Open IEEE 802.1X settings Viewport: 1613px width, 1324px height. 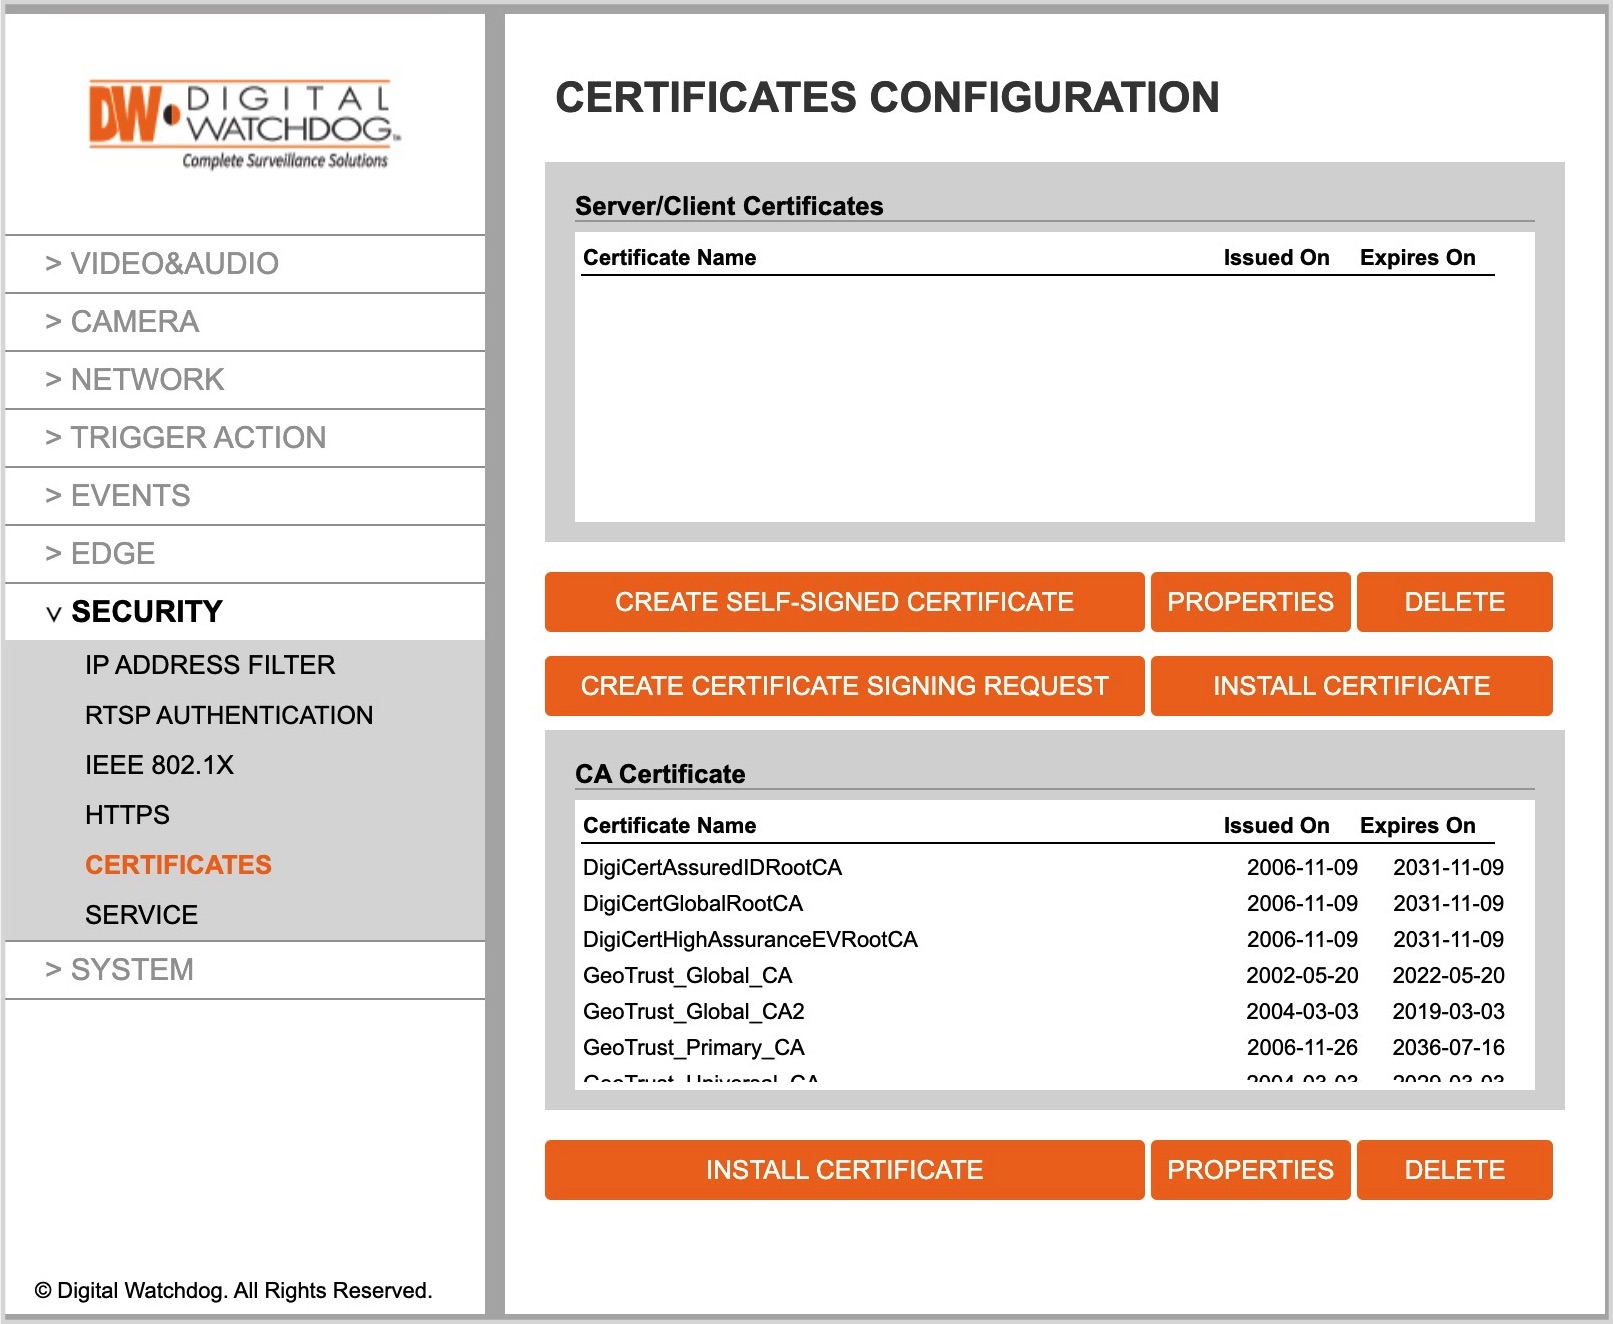coord(159,765)
